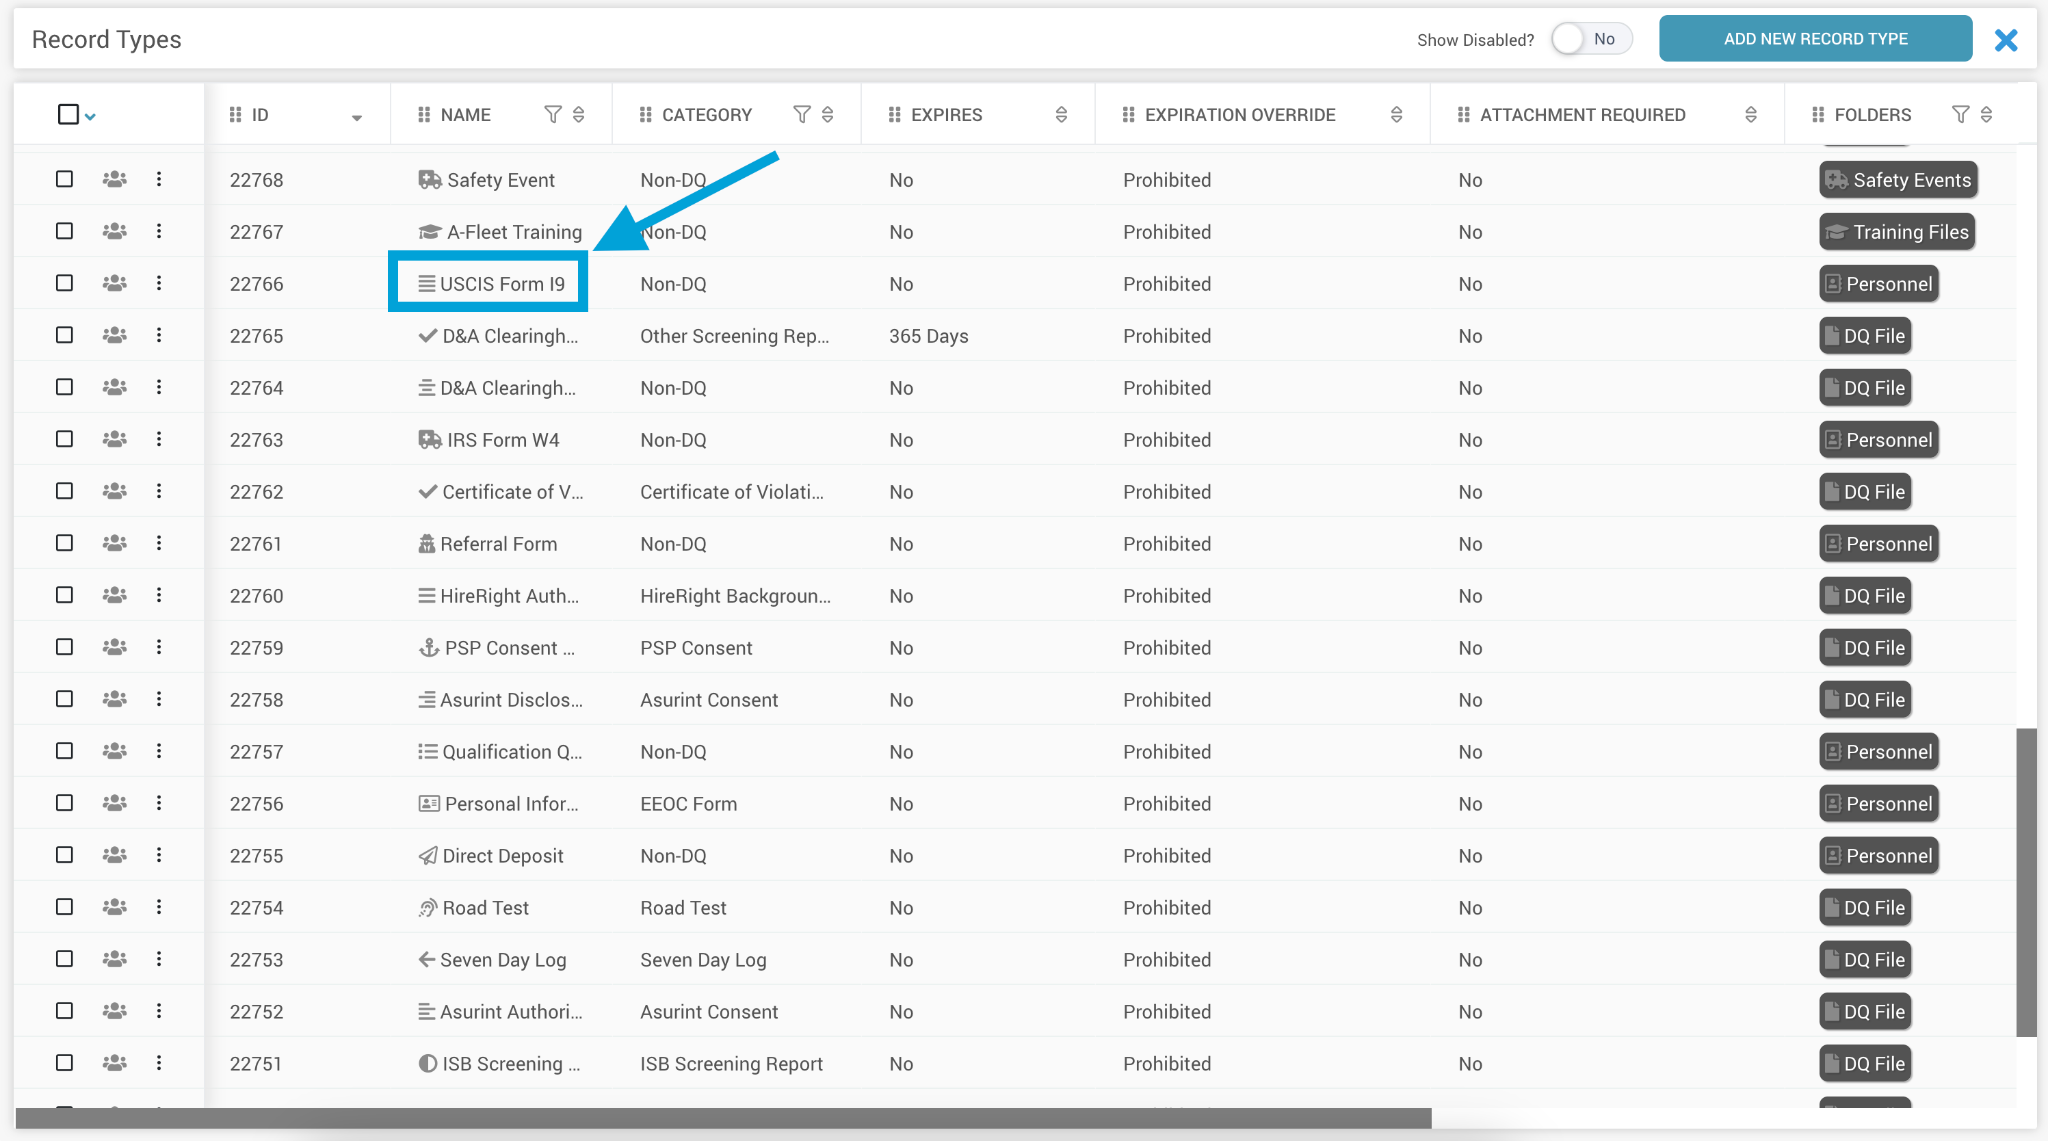Image resolution: width=2048 pixels, height=1141 pixels.
Task: Click the sort arrows on ATTACHMENT REQUIRED column
Action: pos(1750,115)
